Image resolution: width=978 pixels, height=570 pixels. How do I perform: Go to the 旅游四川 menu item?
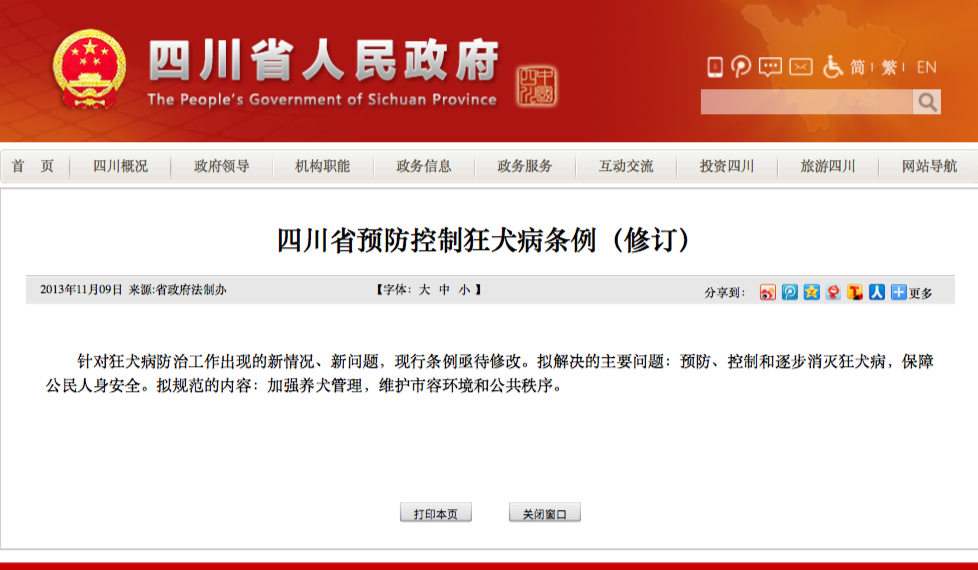click(x=828, y=167)
